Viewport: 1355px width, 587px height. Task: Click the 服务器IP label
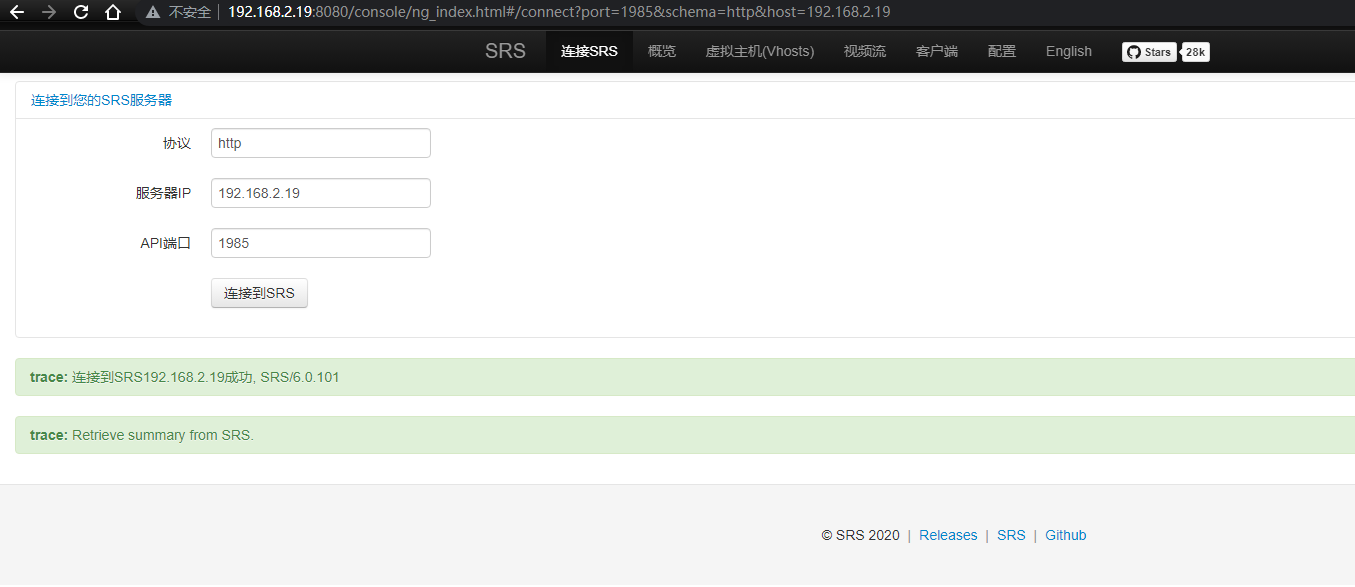(x=163, y=193)
